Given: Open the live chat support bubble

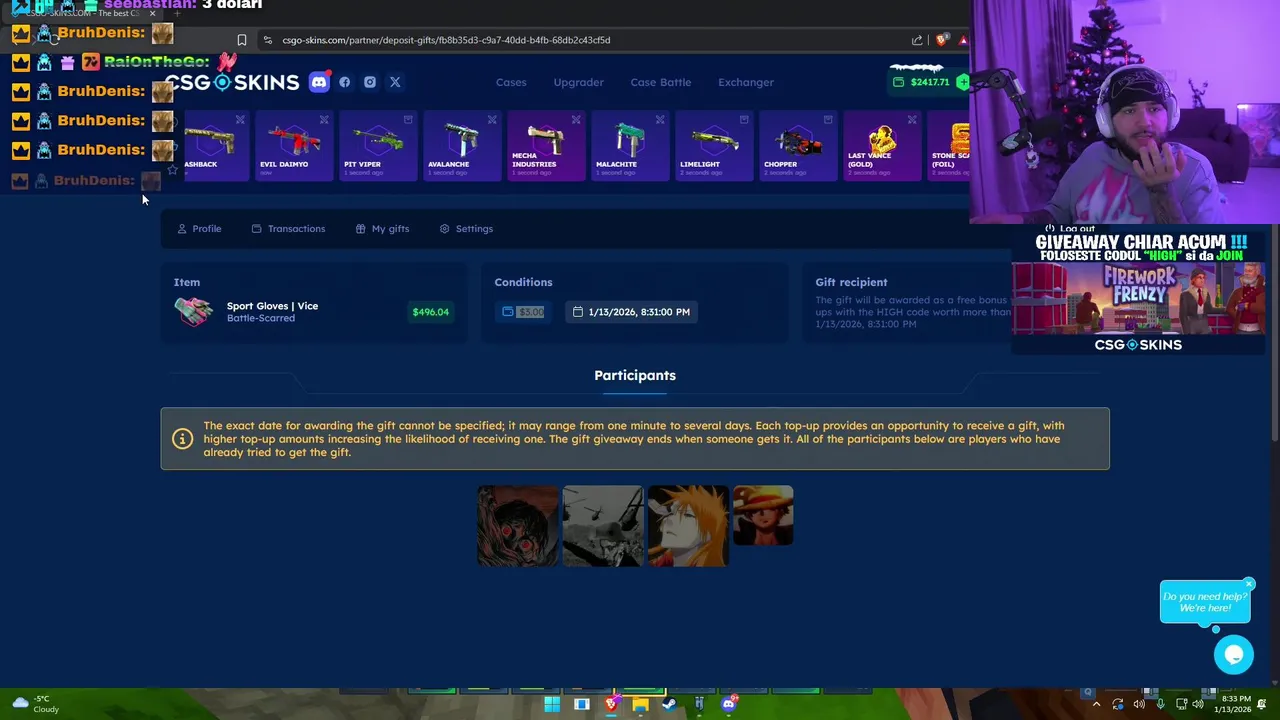Looking at the screenshot, I should pos(1234,655).
